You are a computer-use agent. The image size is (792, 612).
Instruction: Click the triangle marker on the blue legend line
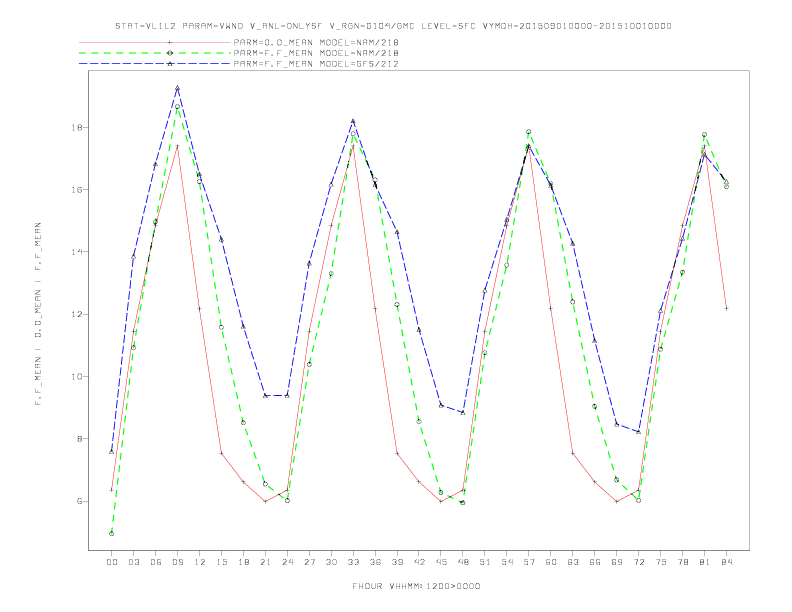coord(170,64)
